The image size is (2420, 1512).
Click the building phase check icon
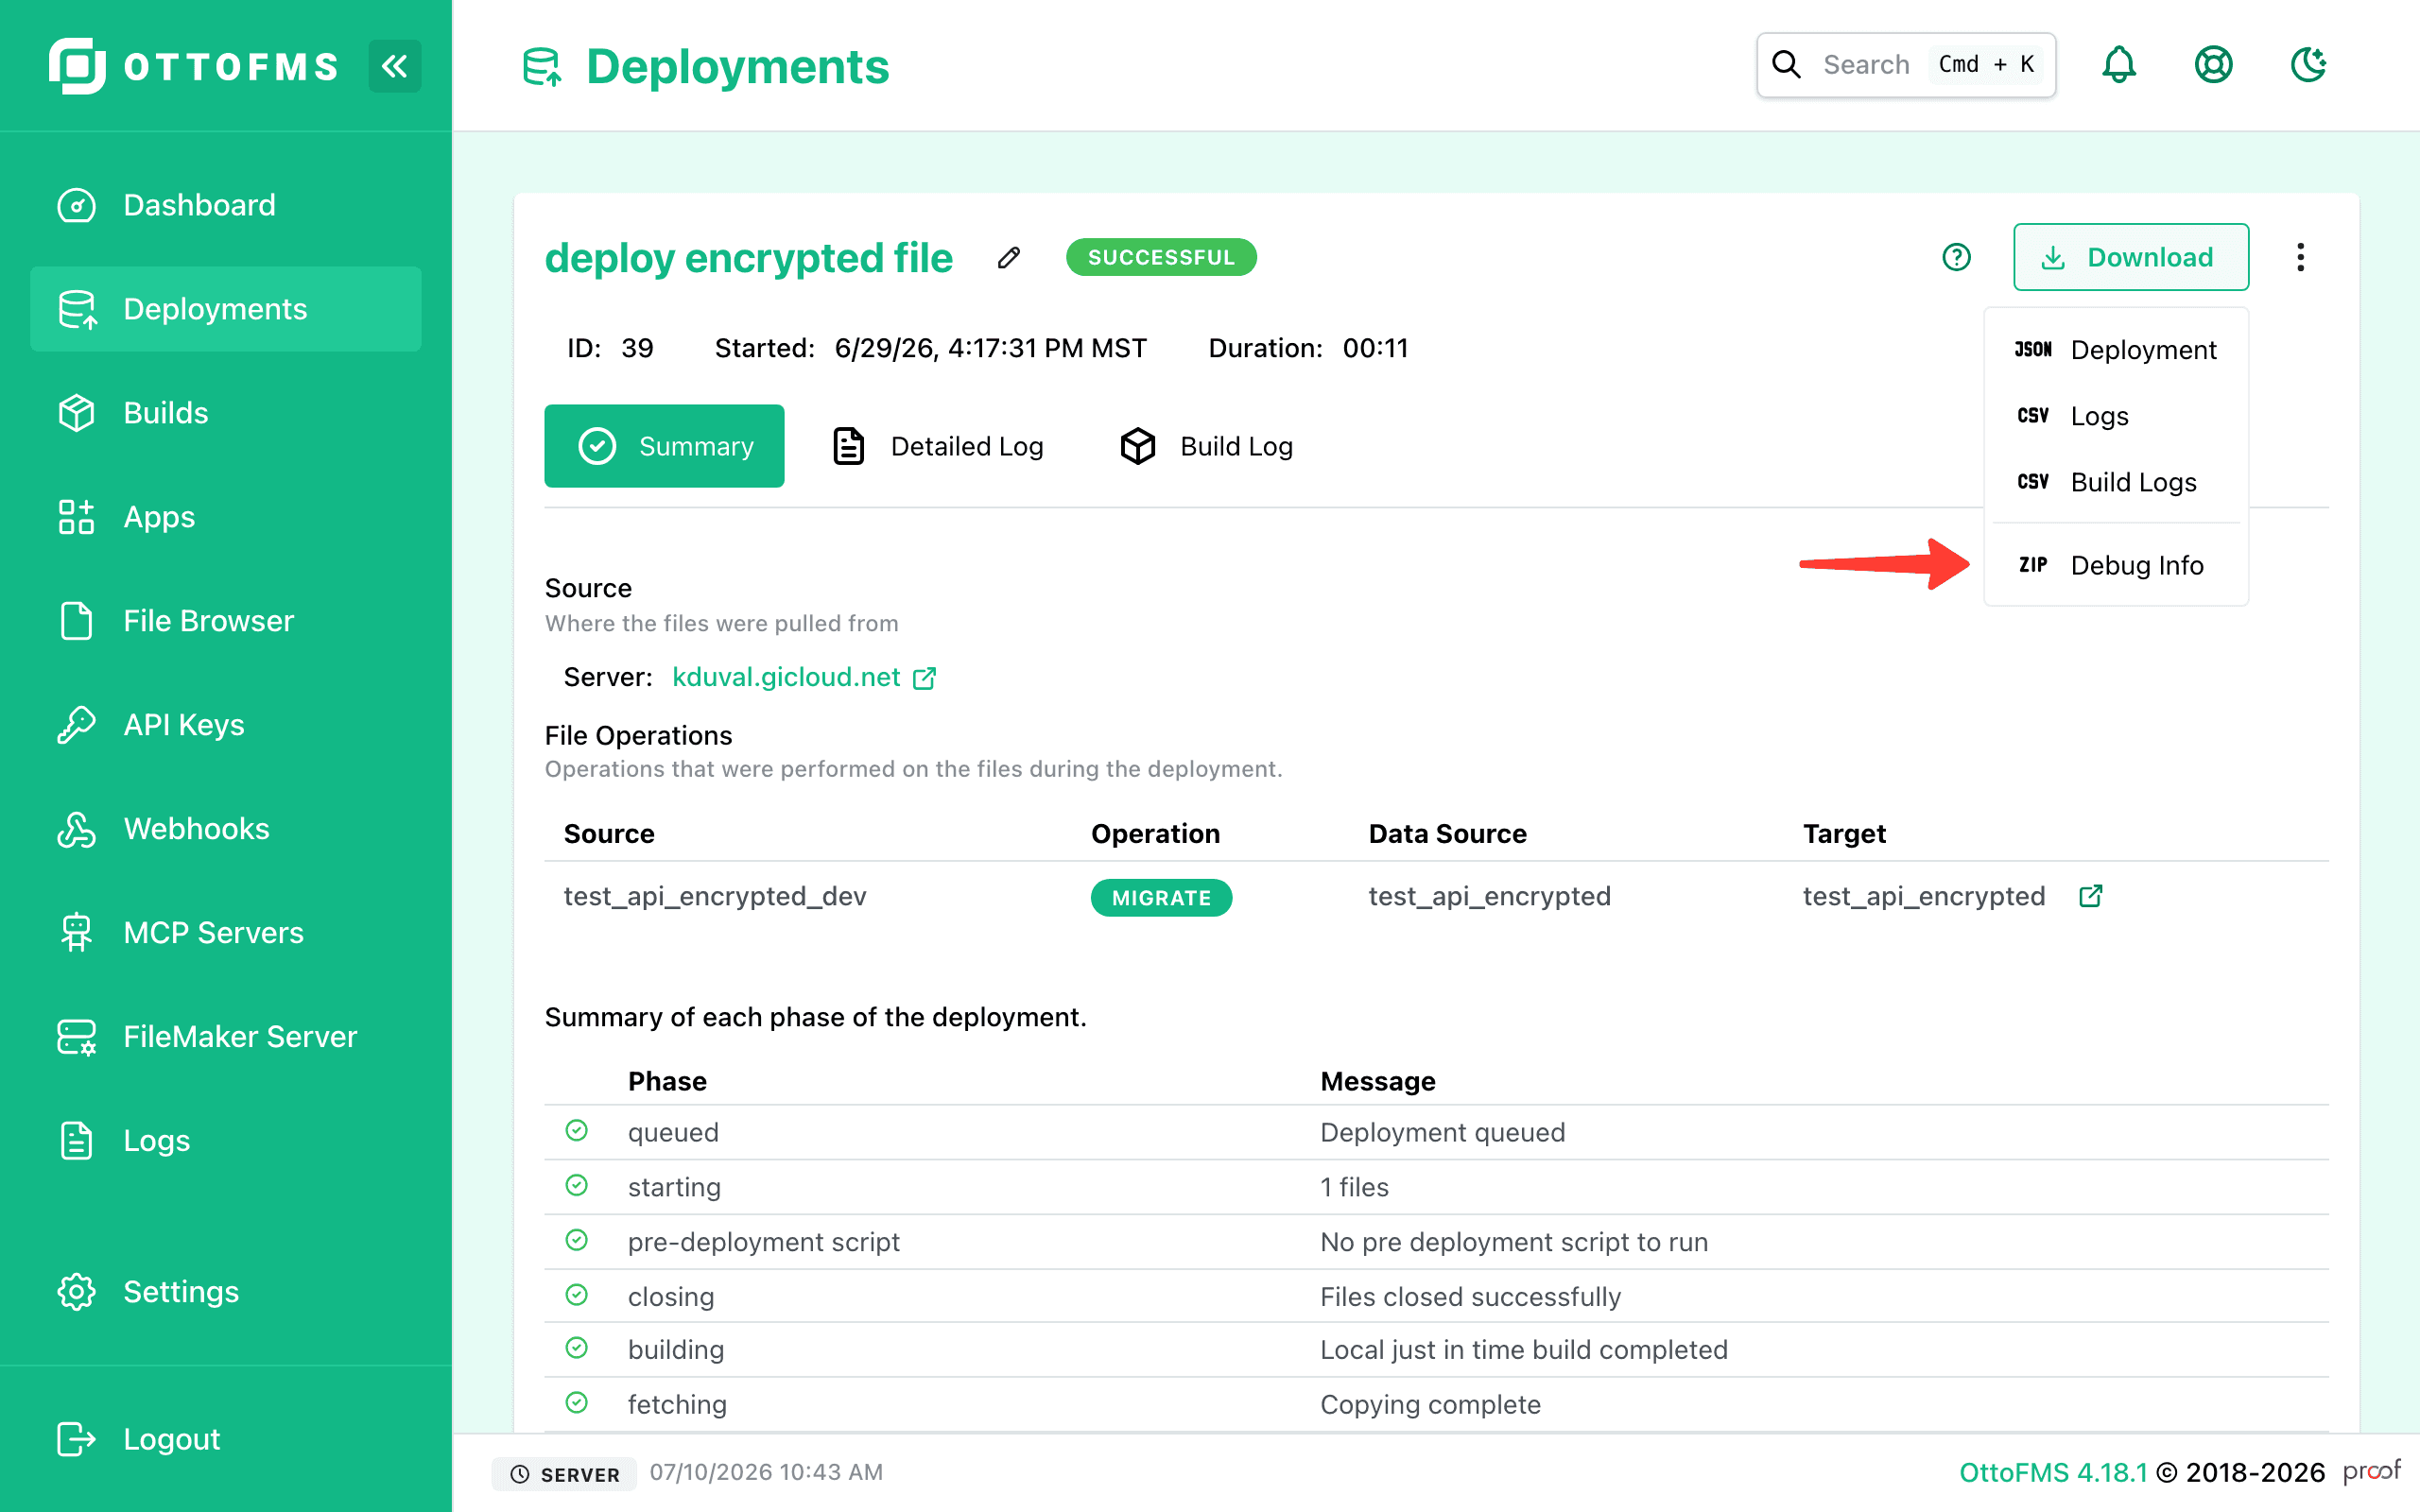[x=577, y=1349]
